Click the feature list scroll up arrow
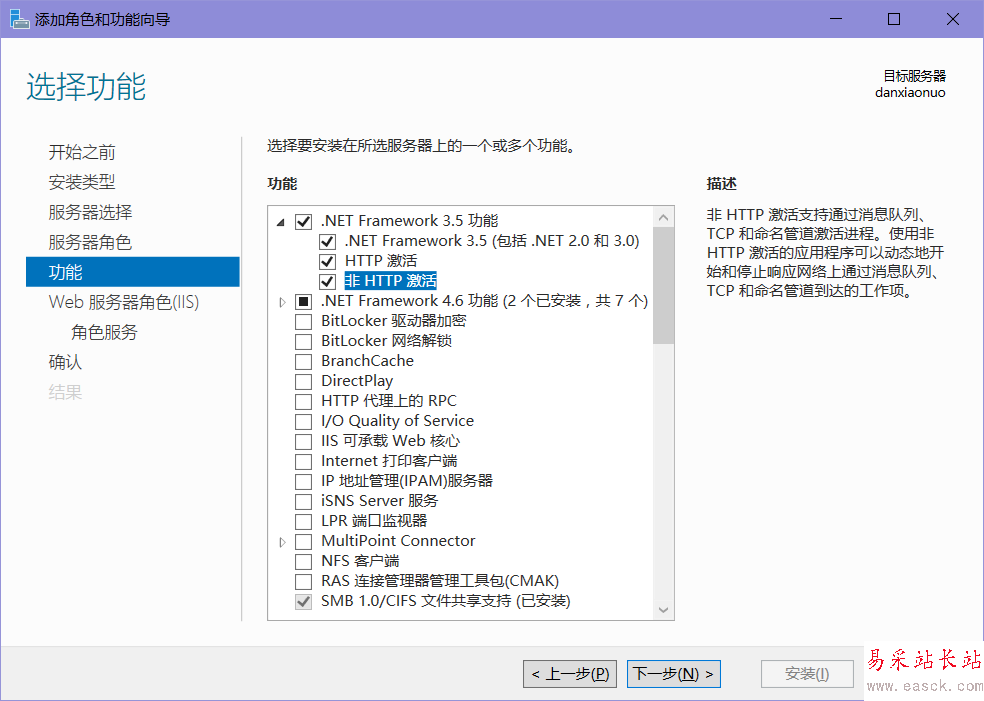The width and height of the screenshot is (984, 701). [663, 218]
